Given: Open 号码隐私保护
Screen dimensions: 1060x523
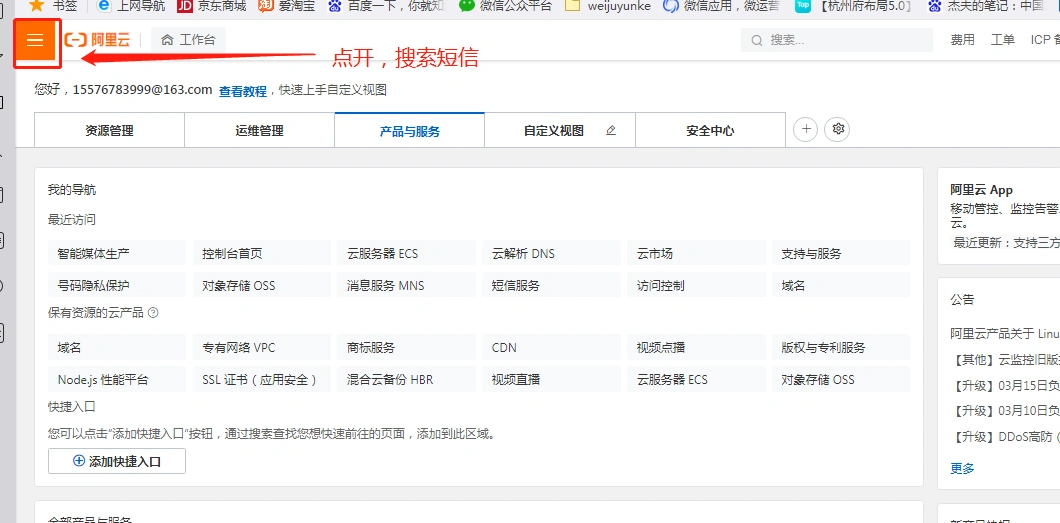Looking at the screenshot, I should point(117,285).
